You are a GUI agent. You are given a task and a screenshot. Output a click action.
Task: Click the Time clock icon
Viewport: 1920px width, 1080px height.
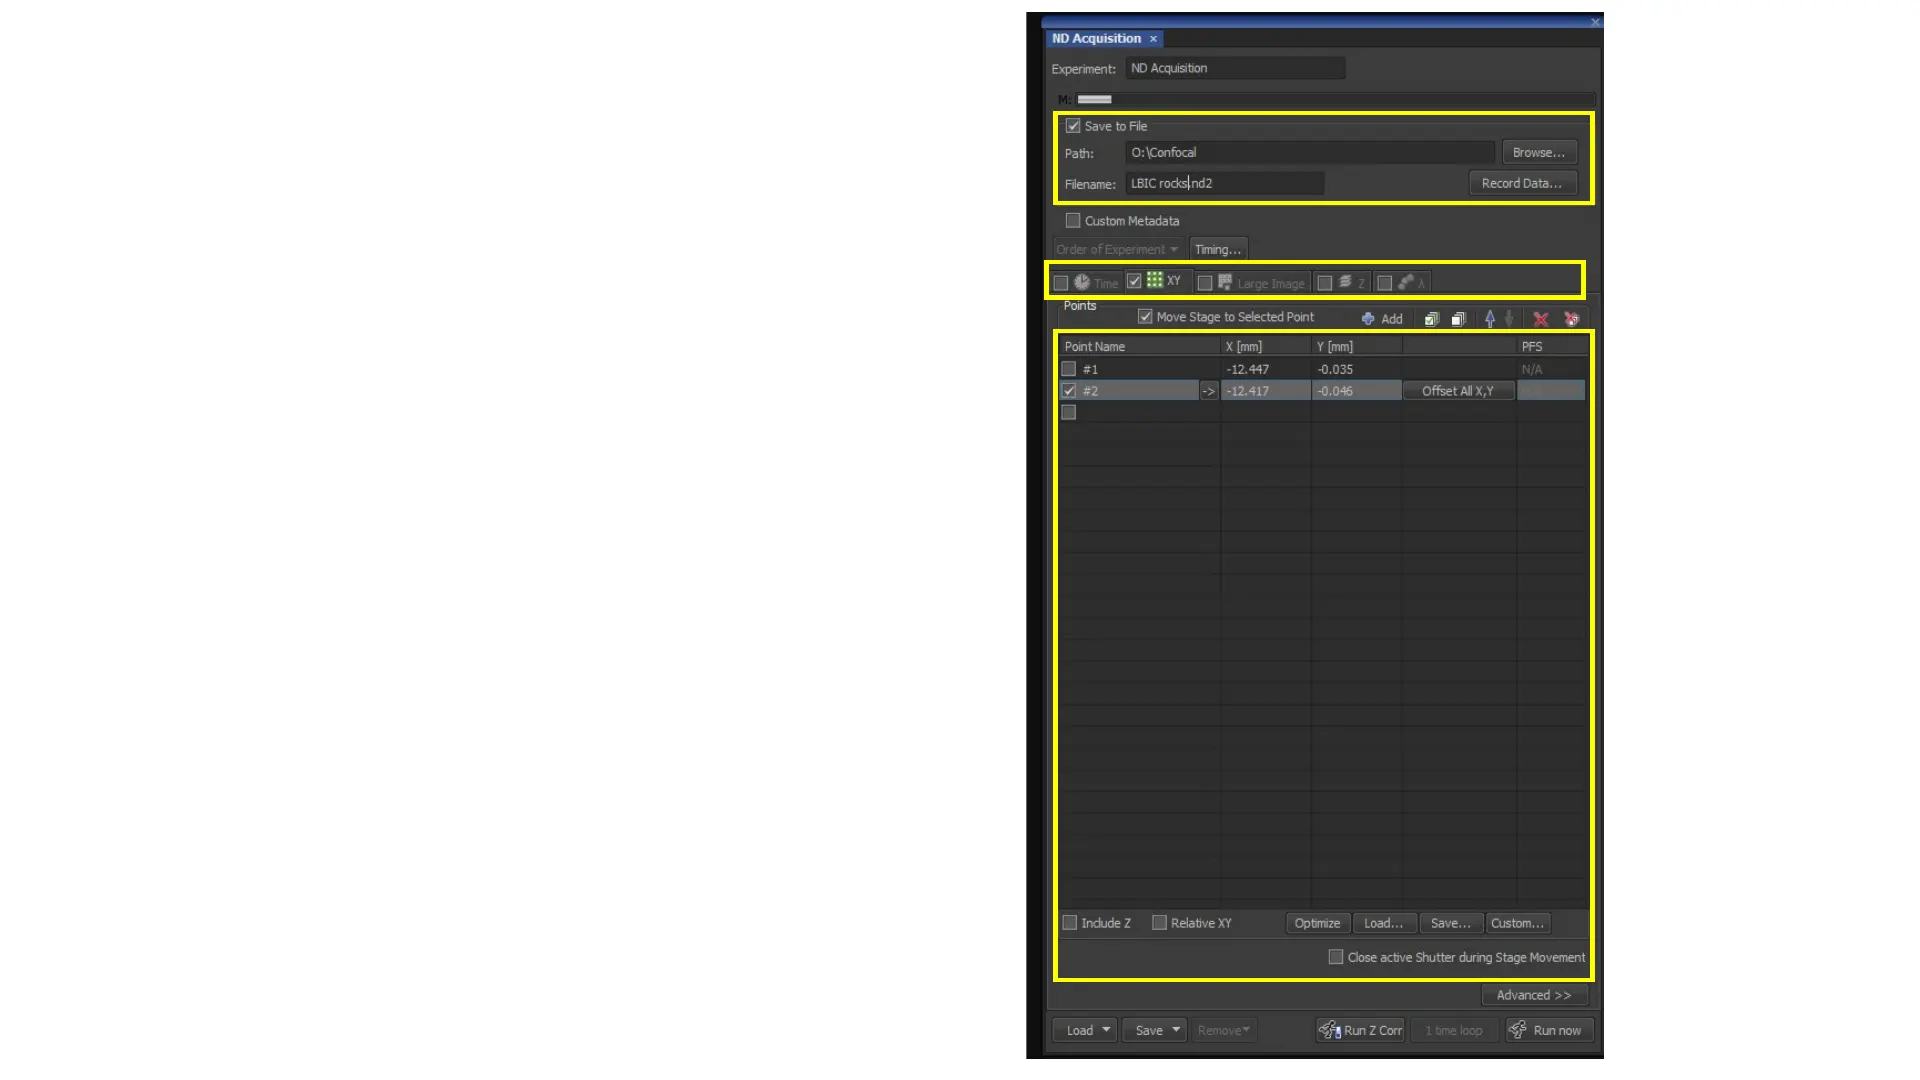point(1082,283)
